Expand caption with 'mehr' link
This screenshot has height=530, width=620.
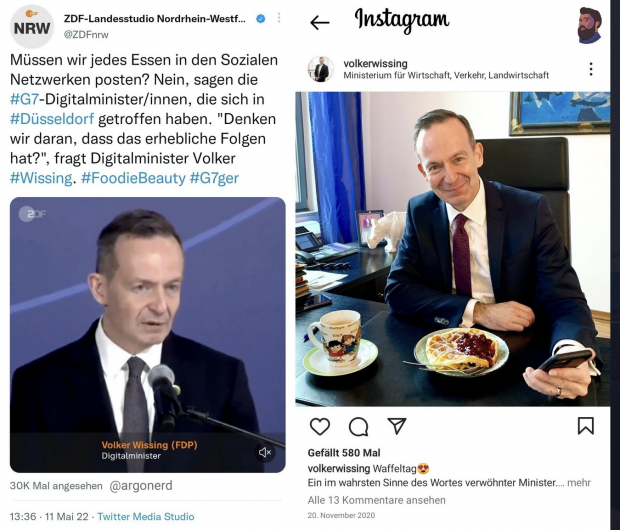pyautogui.click(x=579, y=483)
